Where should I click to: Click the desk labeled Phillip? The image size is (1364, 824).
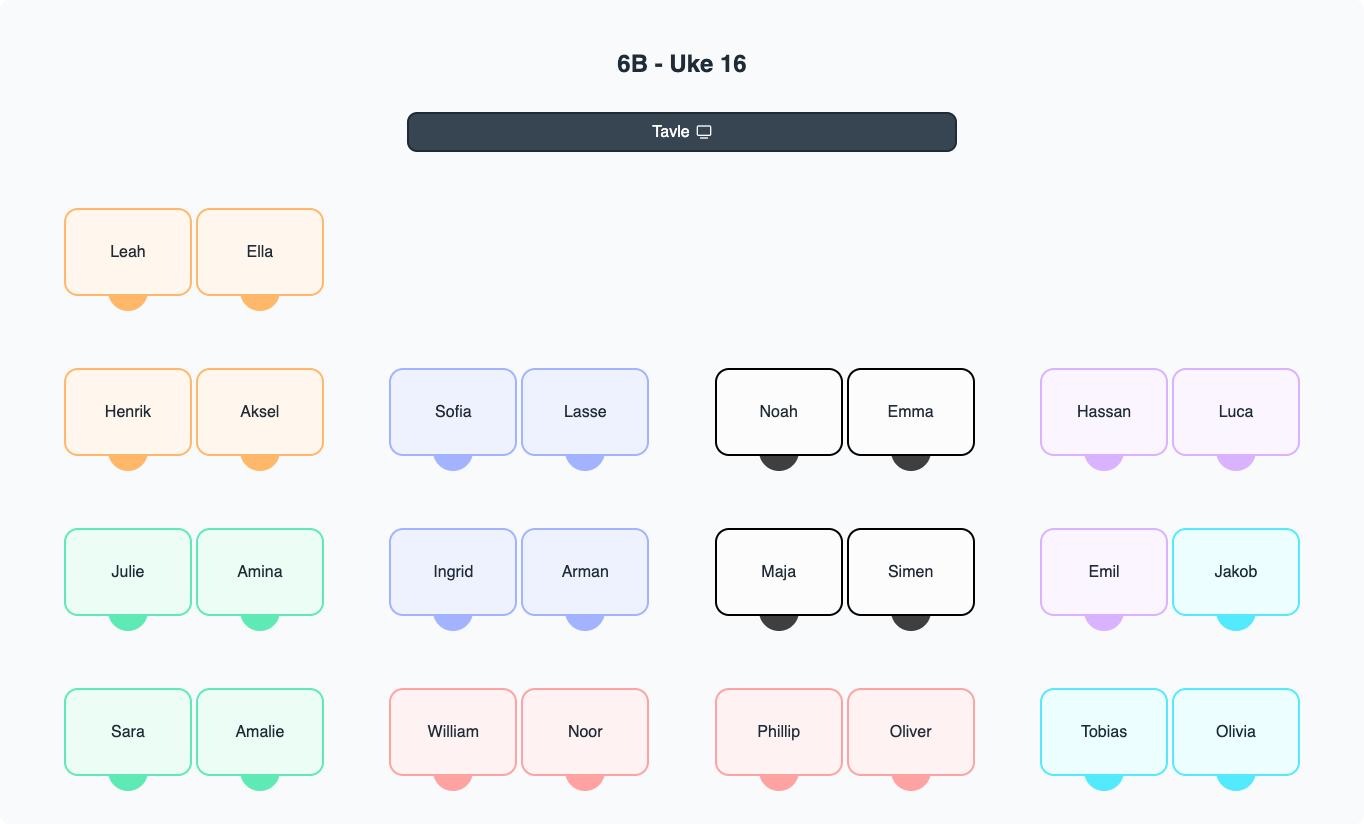779,731
